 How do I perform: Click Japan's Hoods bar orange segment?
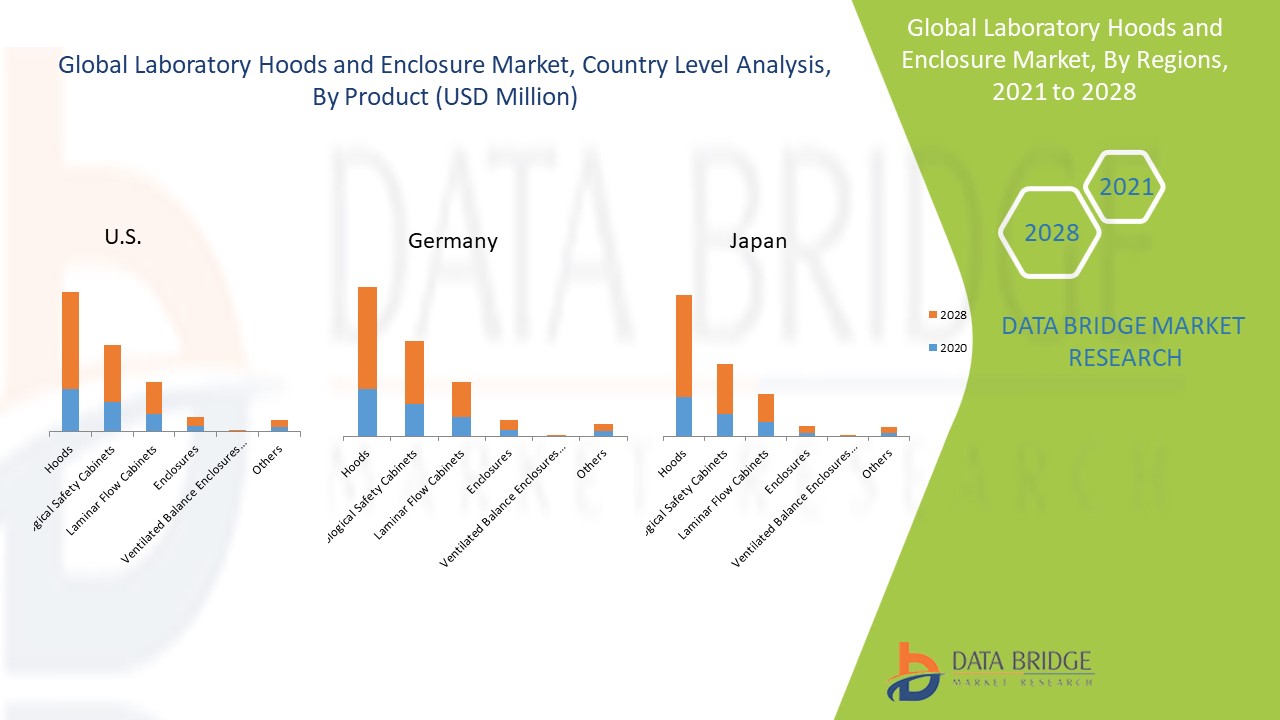click(x=684, y=345)
